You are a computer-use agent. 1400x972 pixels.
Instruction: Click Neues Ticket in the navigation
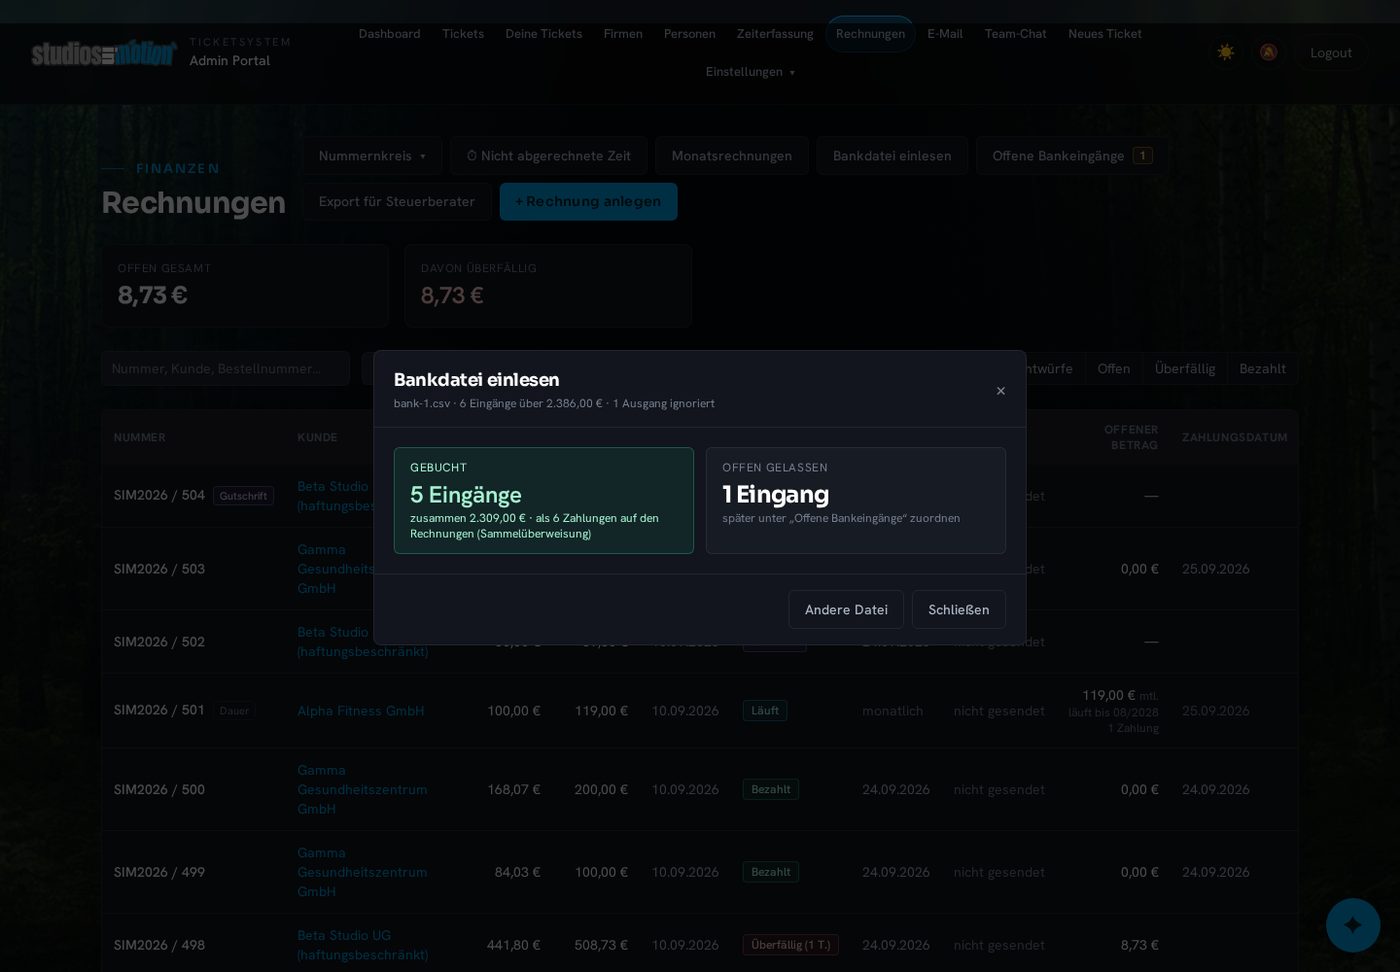tap(1105, 34)
